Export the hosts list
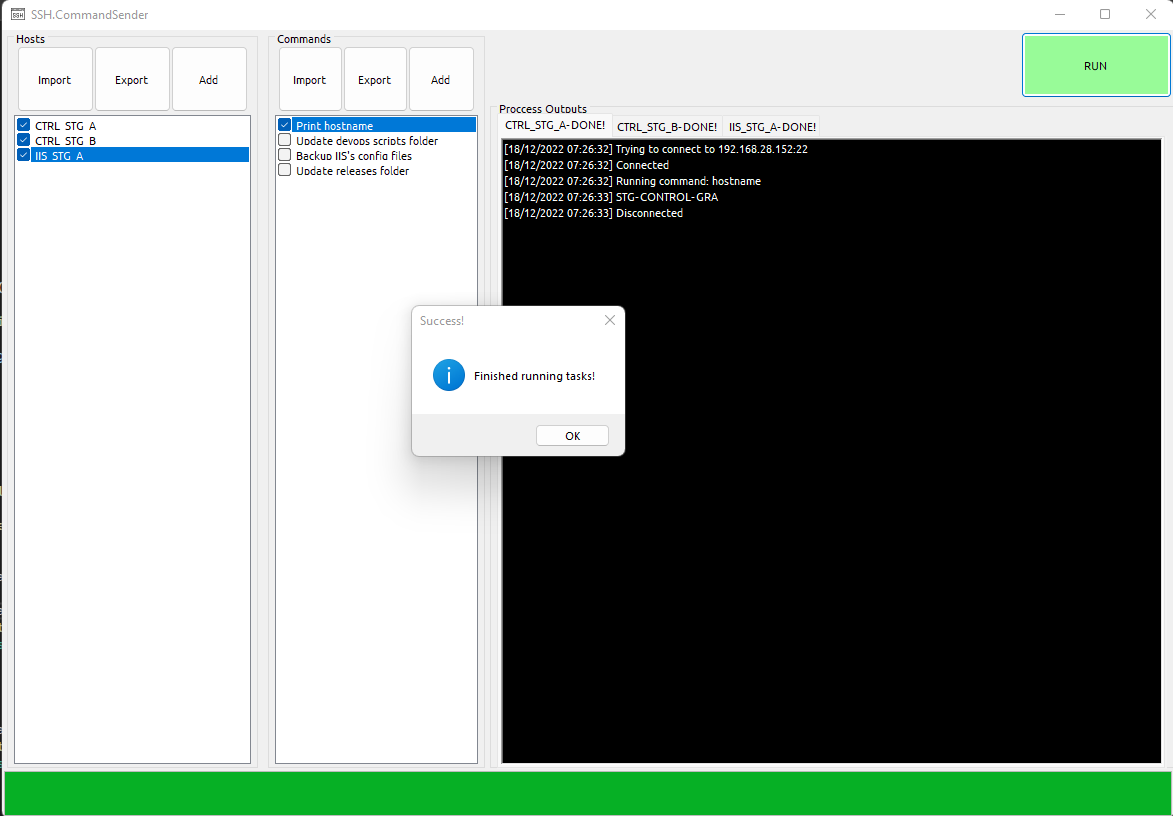Viewport: 1173px width, 816px height. tap(132, 79)
